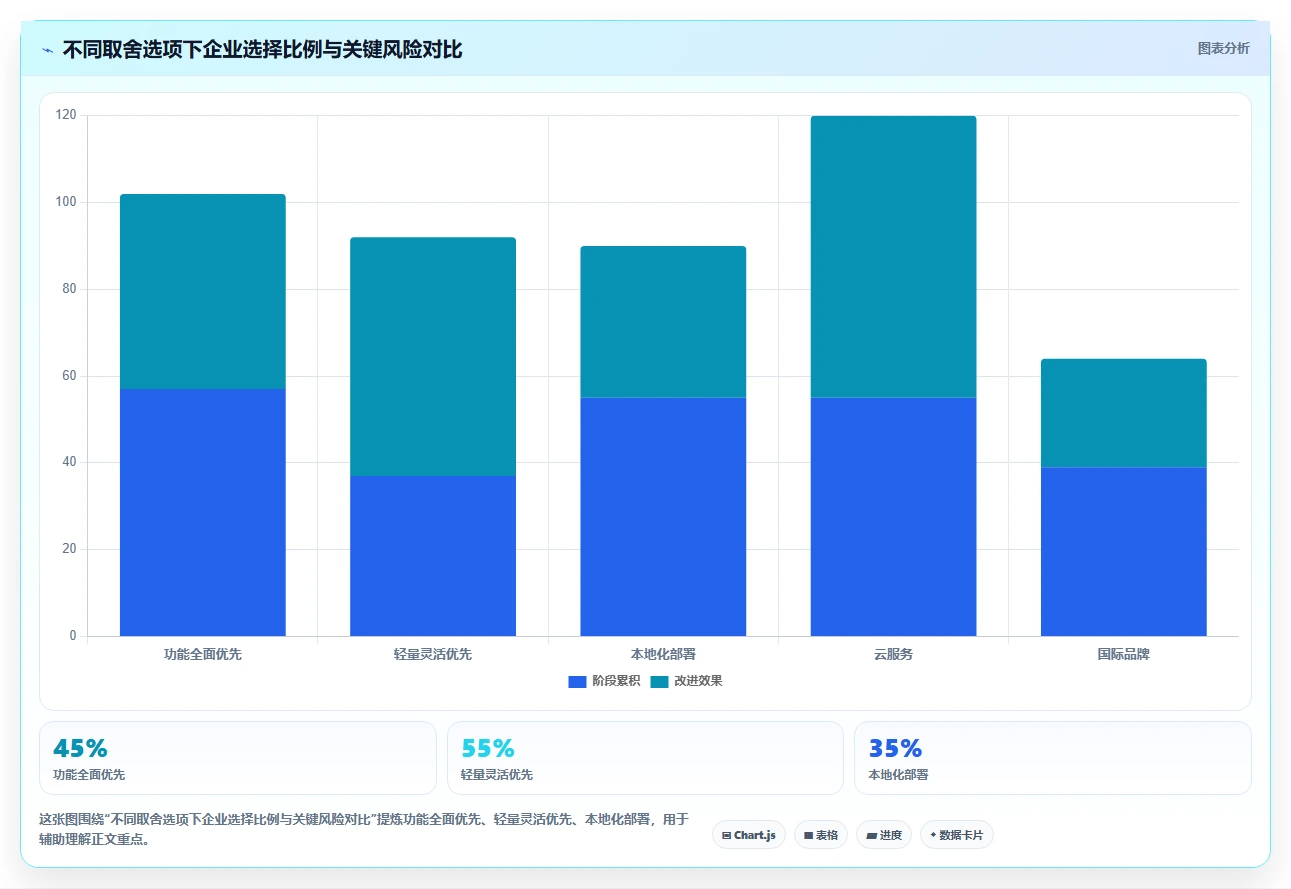Viewport: 1291px width, 889px height.
Task: Click the teal 改进效果 legend color box
Action: [x=659, y=681]
